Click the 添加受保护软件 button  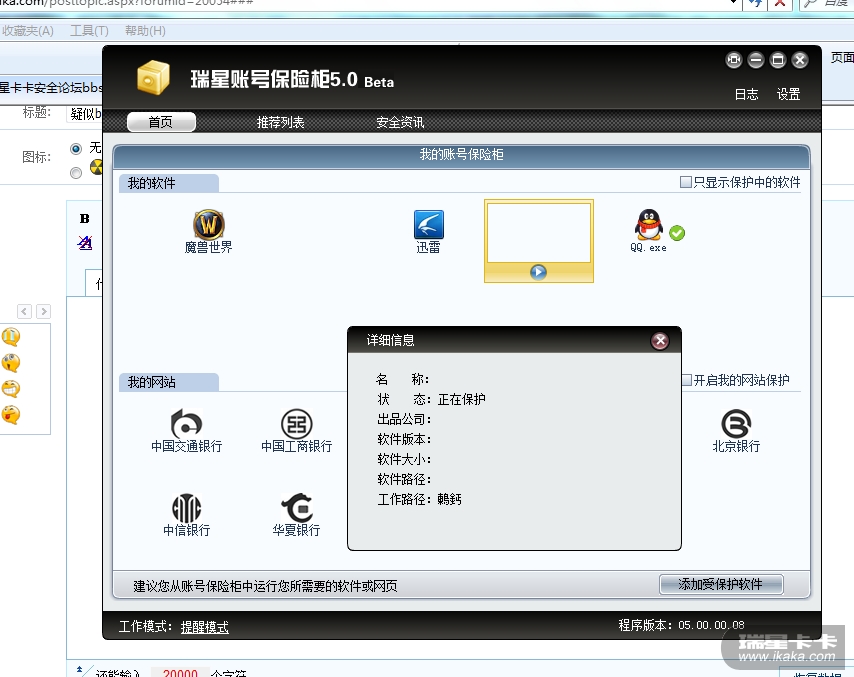721,584
